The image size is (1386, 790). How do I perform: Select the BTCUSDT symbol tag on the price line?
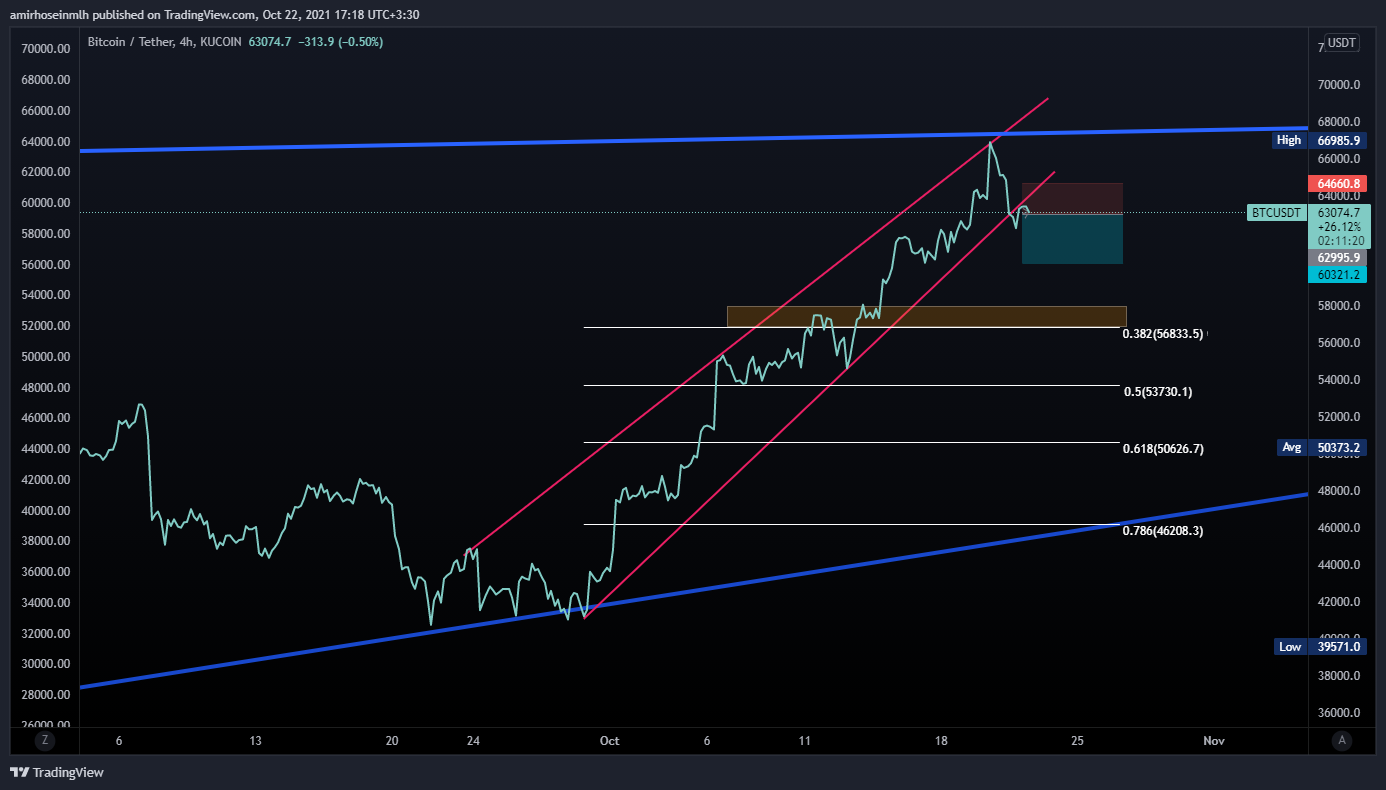1276,213
